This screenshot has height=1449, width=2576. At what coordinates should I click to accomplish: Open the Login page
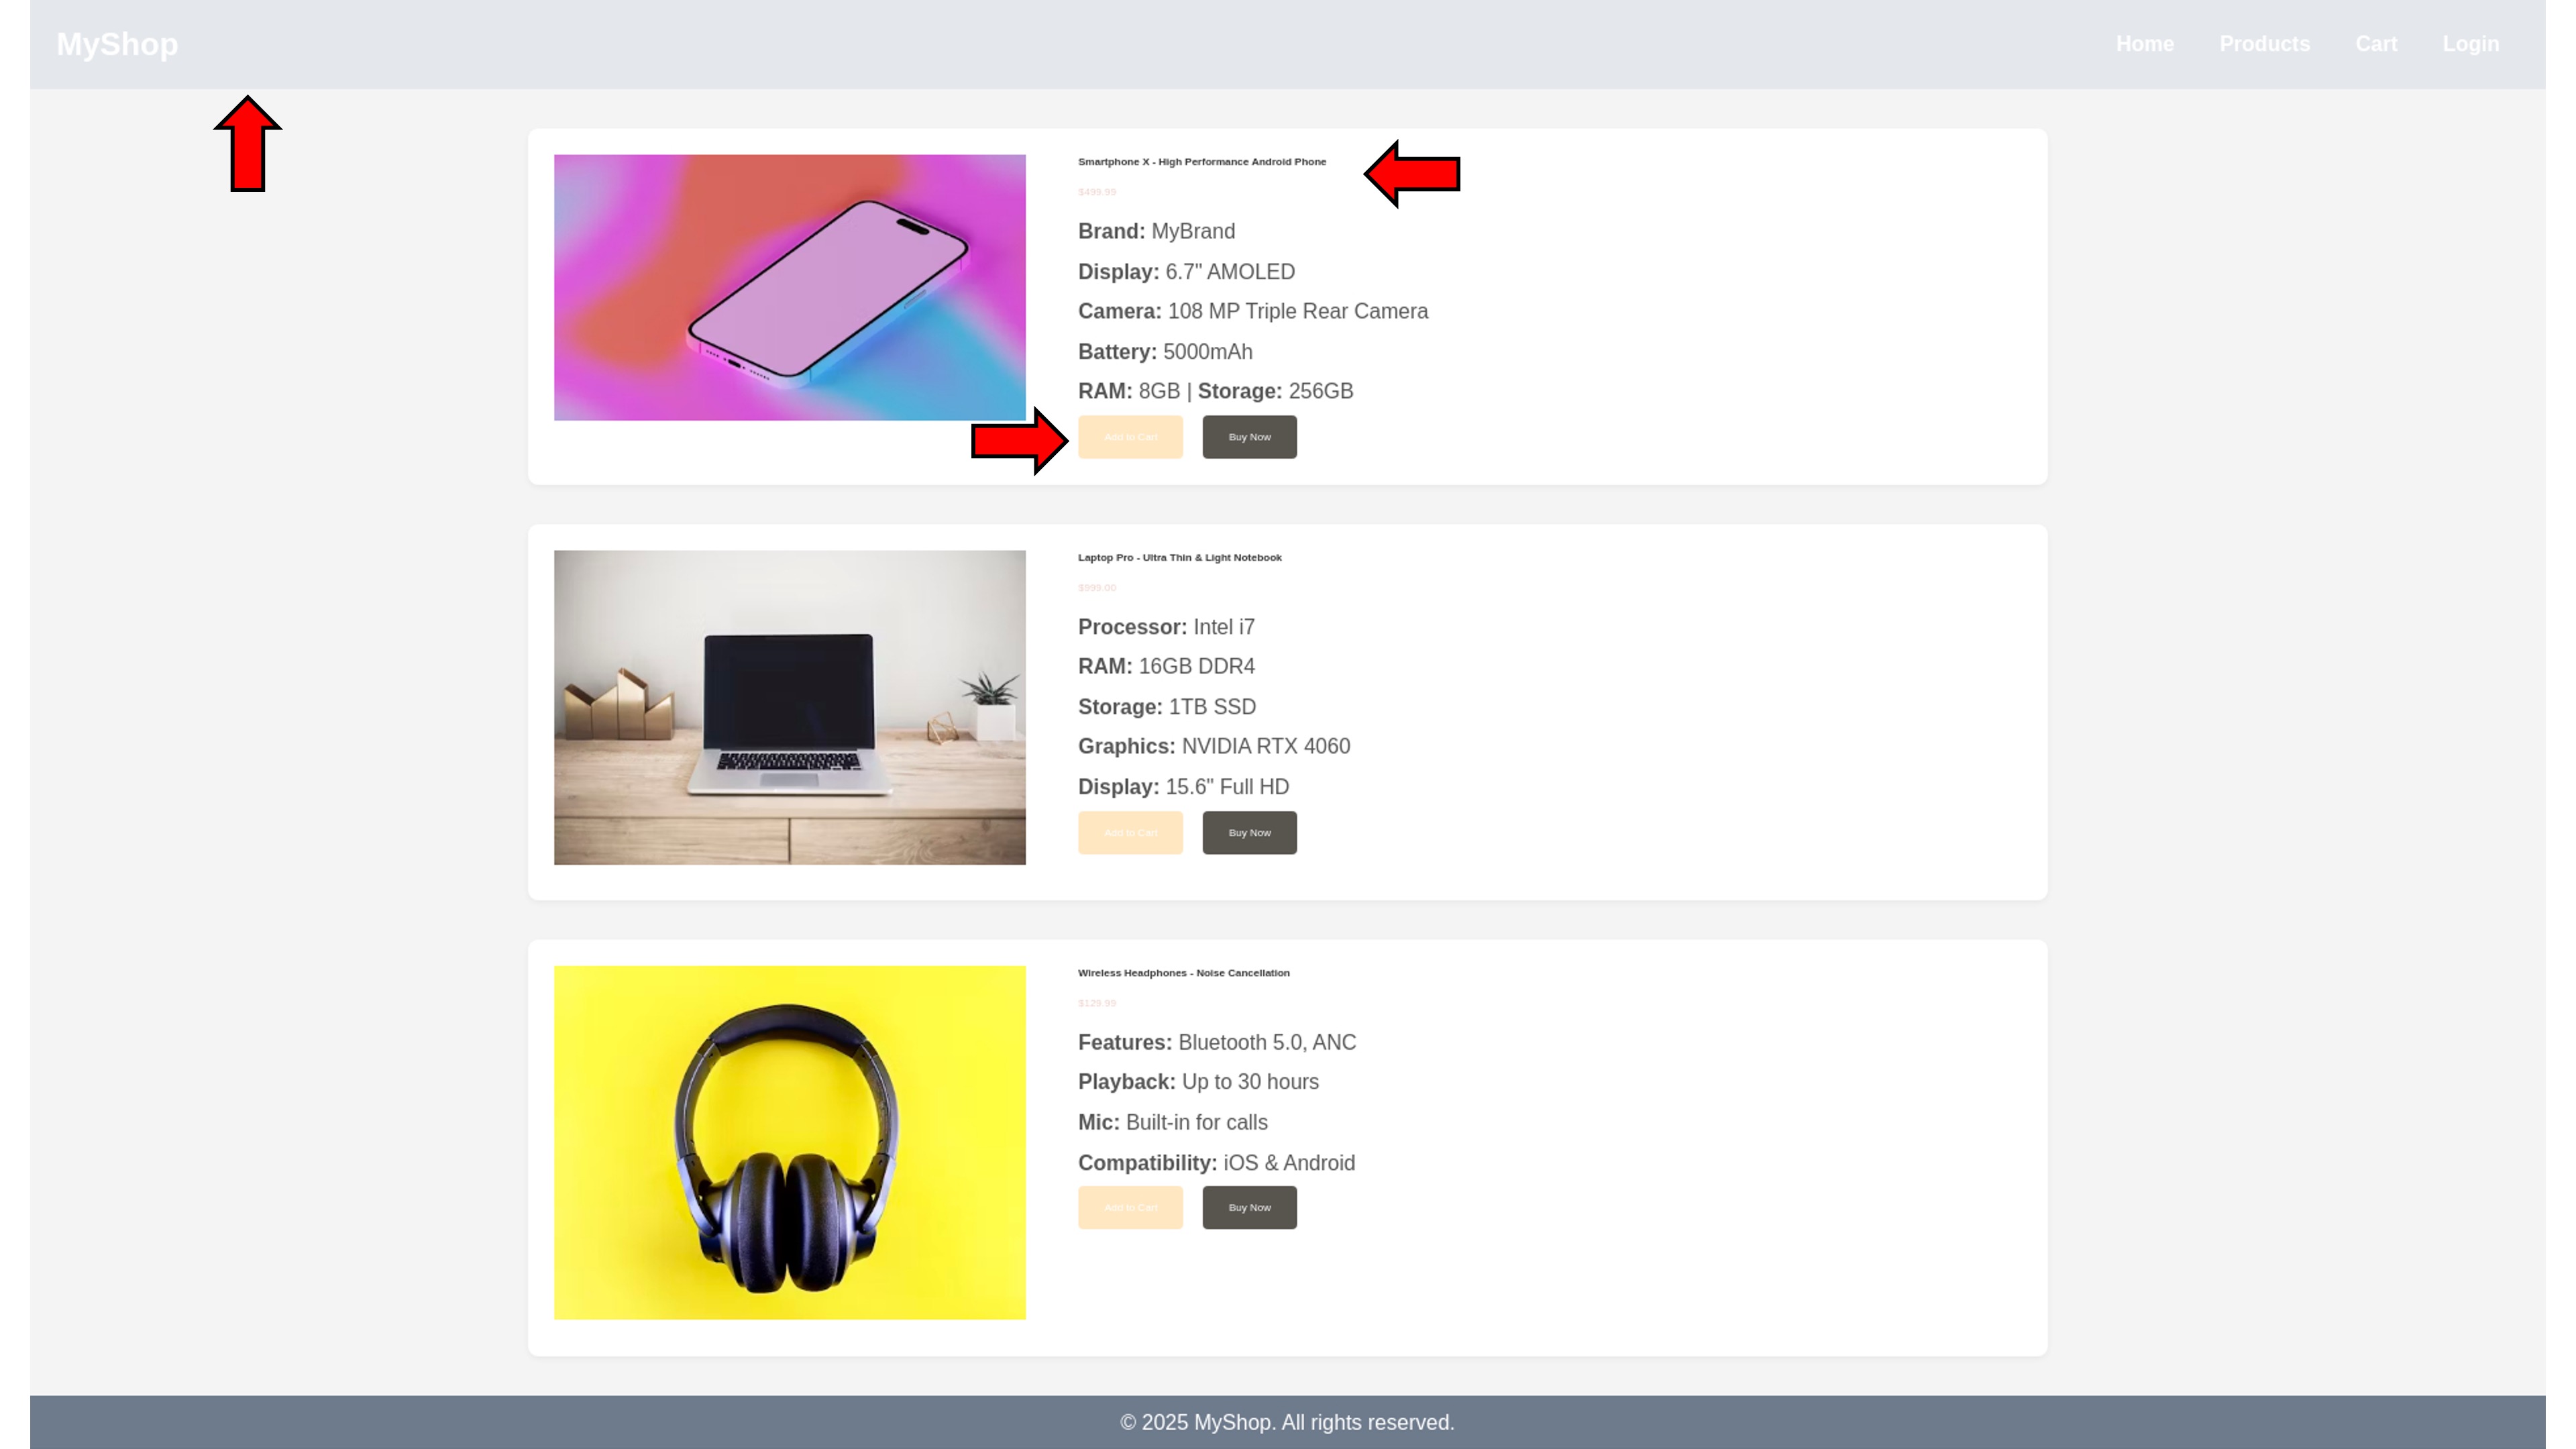point(2470,44)
